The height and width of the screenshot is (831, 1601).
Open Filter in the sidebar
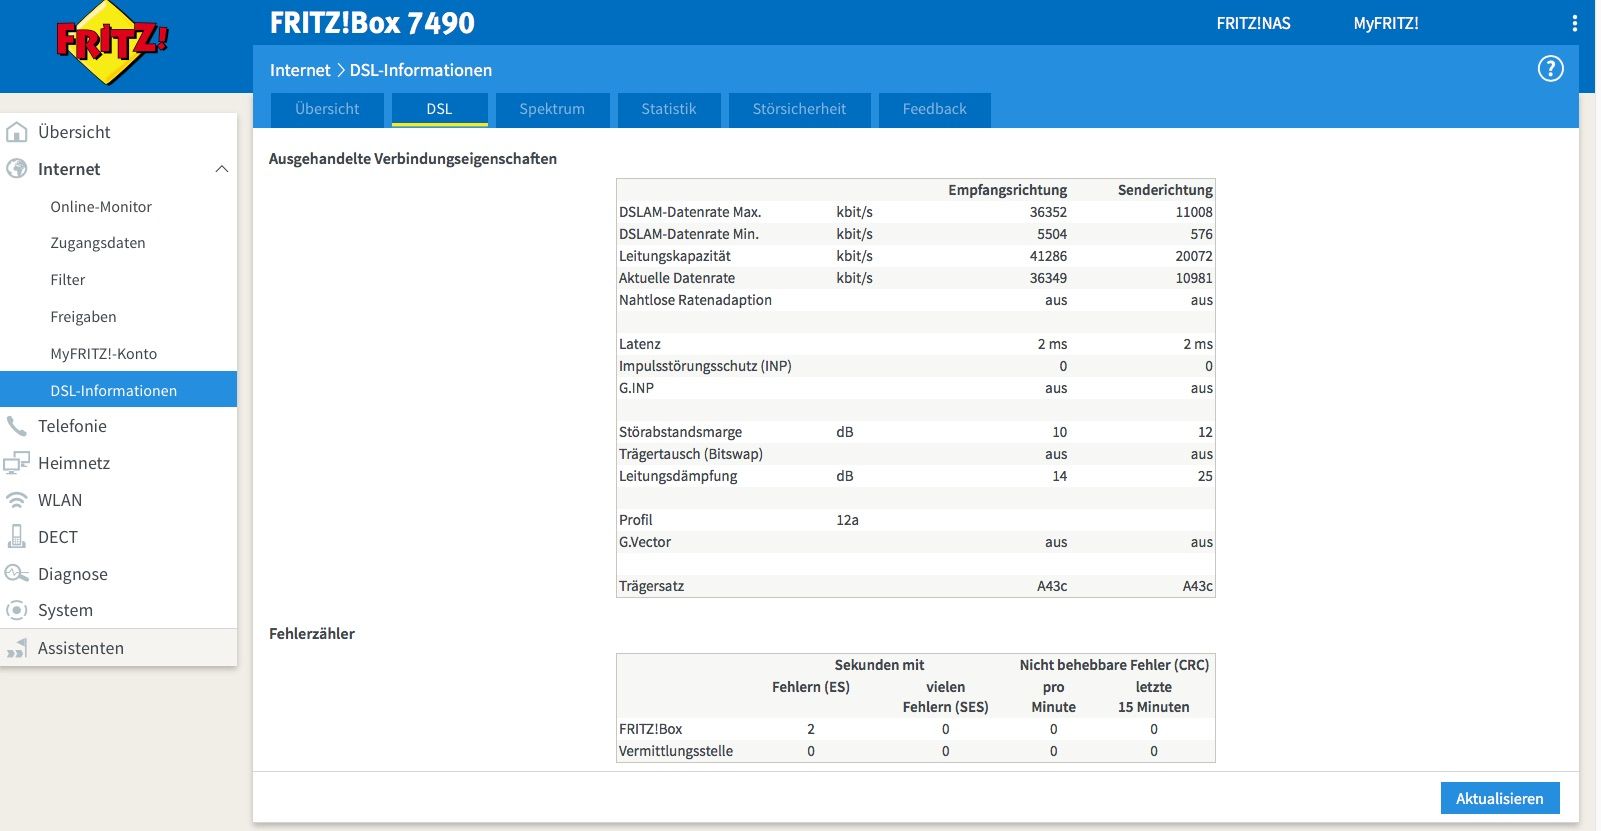coord(68,280)
